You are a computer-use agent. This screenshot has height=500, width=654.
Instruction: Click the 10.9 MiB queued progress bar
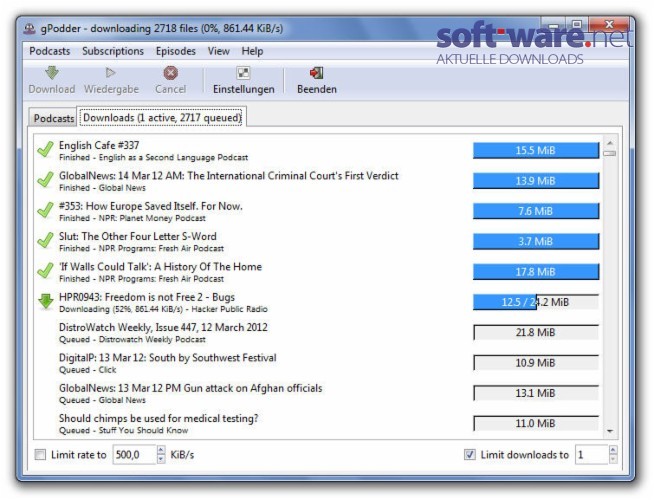tap(536, 363)
